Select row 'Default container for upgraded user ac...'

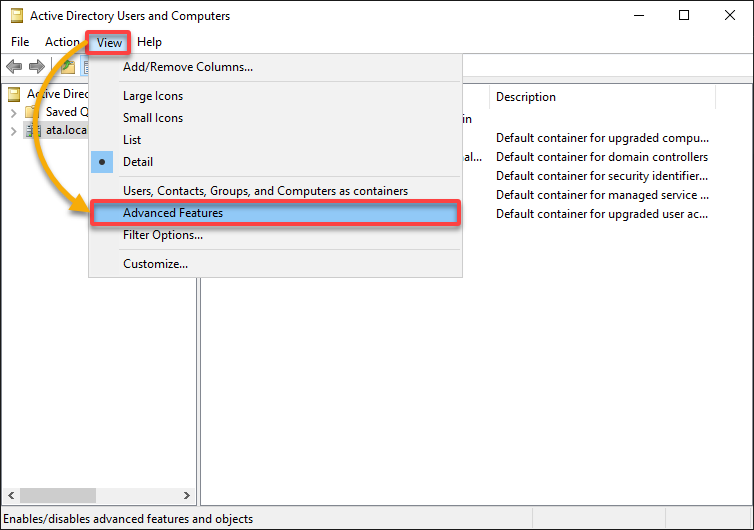(x=602, y=214)
